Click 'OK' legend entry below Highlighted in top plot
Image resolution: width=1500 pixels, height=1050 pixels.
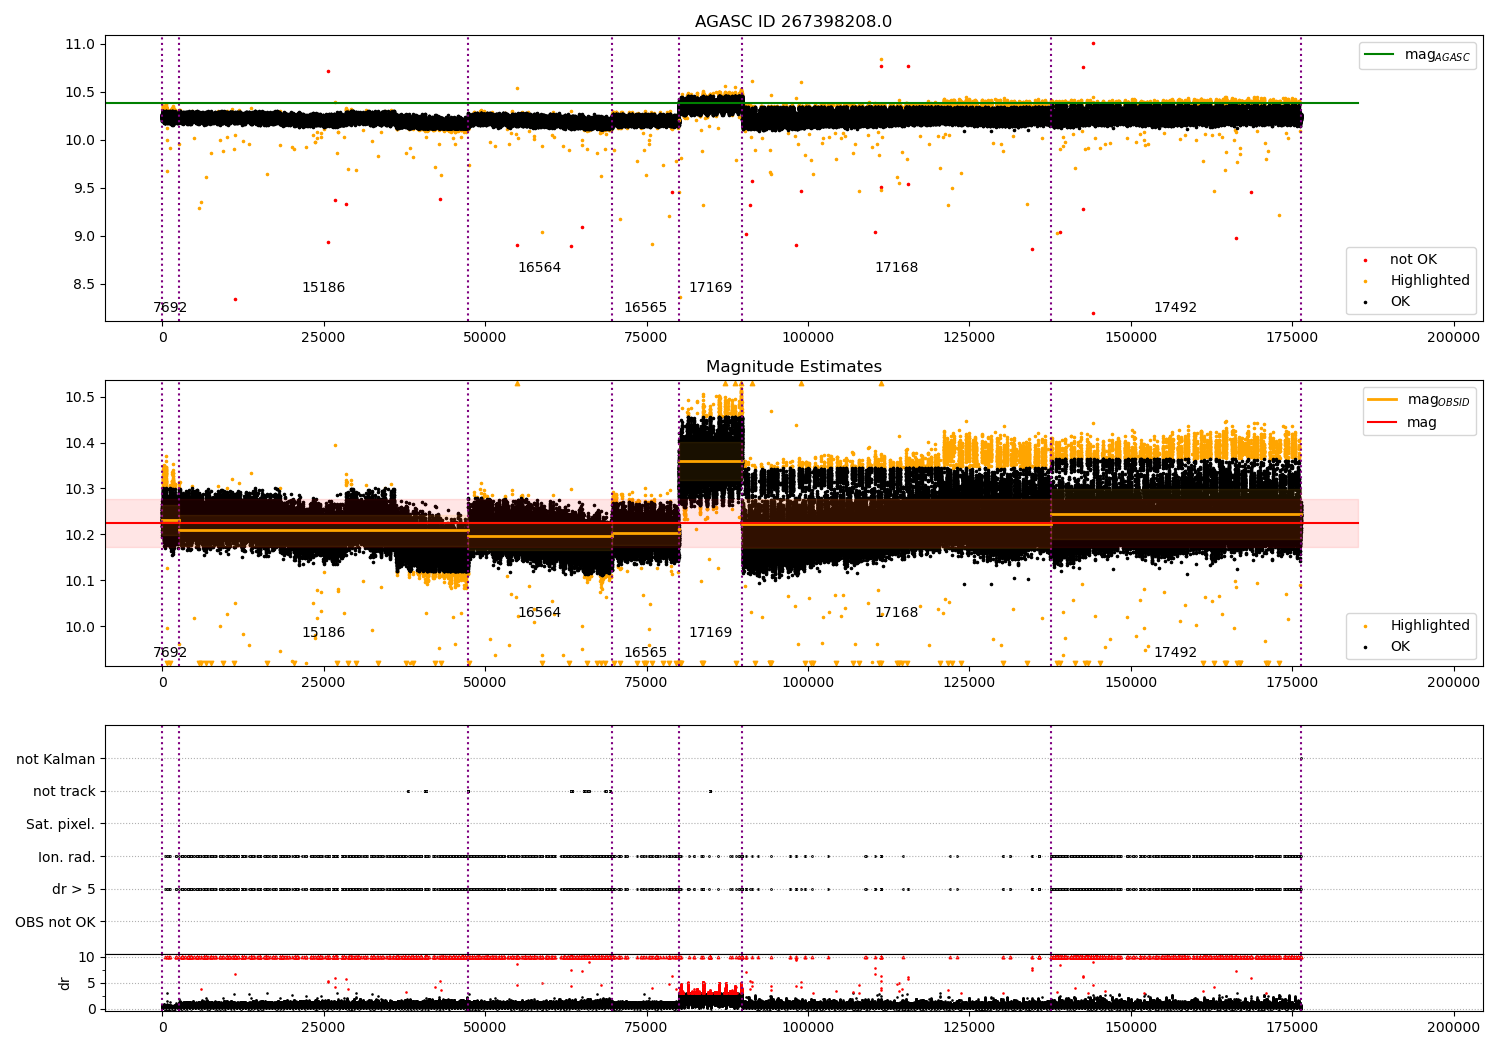coord(1400,302)
